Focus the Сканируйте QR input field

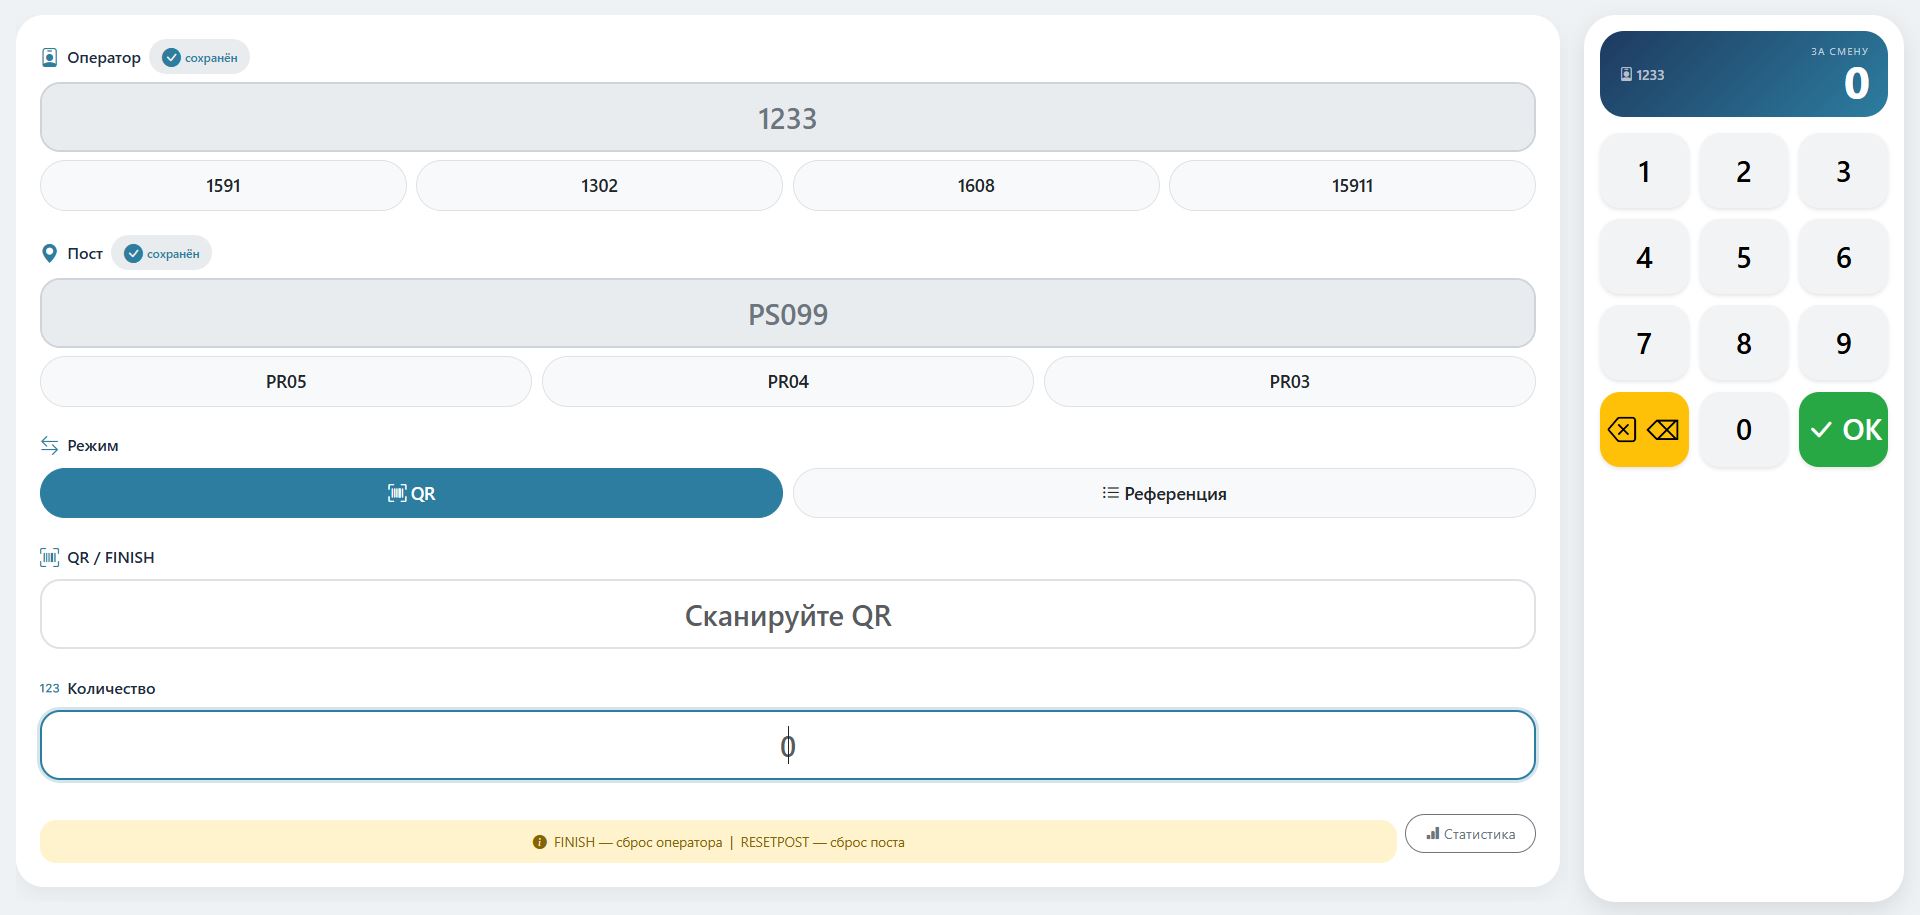pos(788,615)
